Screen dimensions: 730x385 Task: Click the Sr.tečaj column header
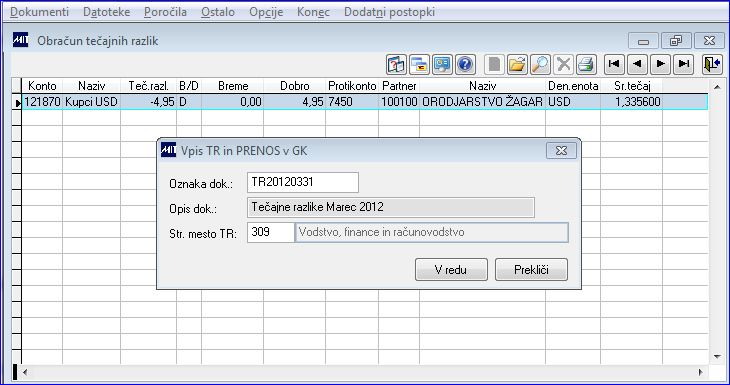pos(632,86)
